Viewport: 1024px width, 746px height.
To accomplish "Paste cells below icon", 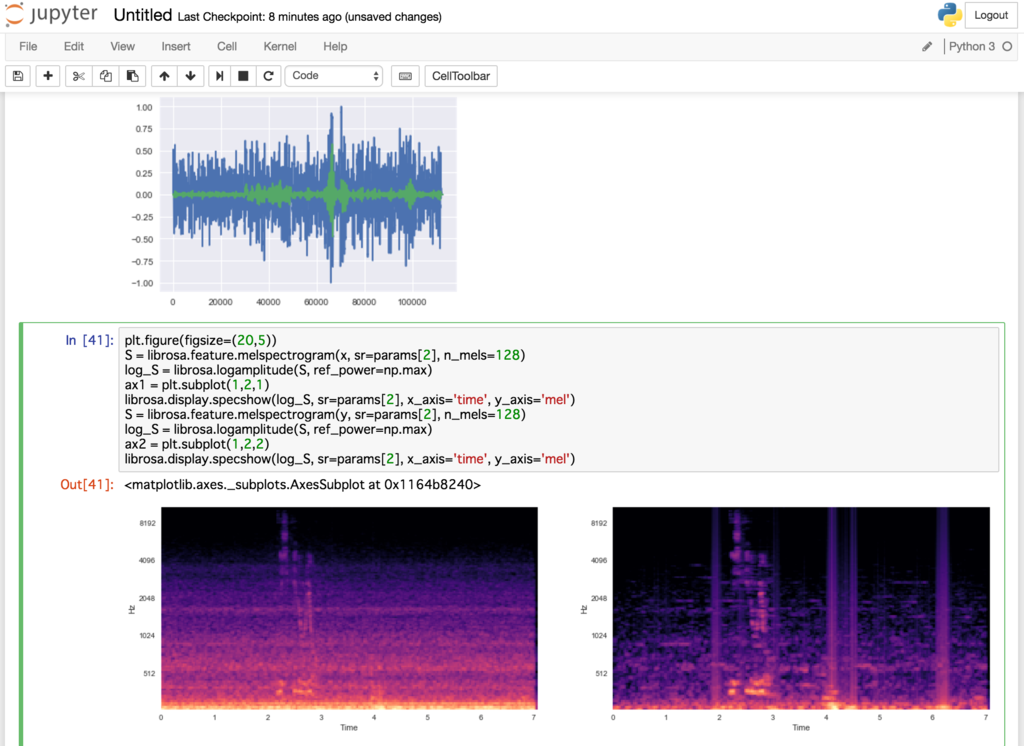I will point(133,76).
